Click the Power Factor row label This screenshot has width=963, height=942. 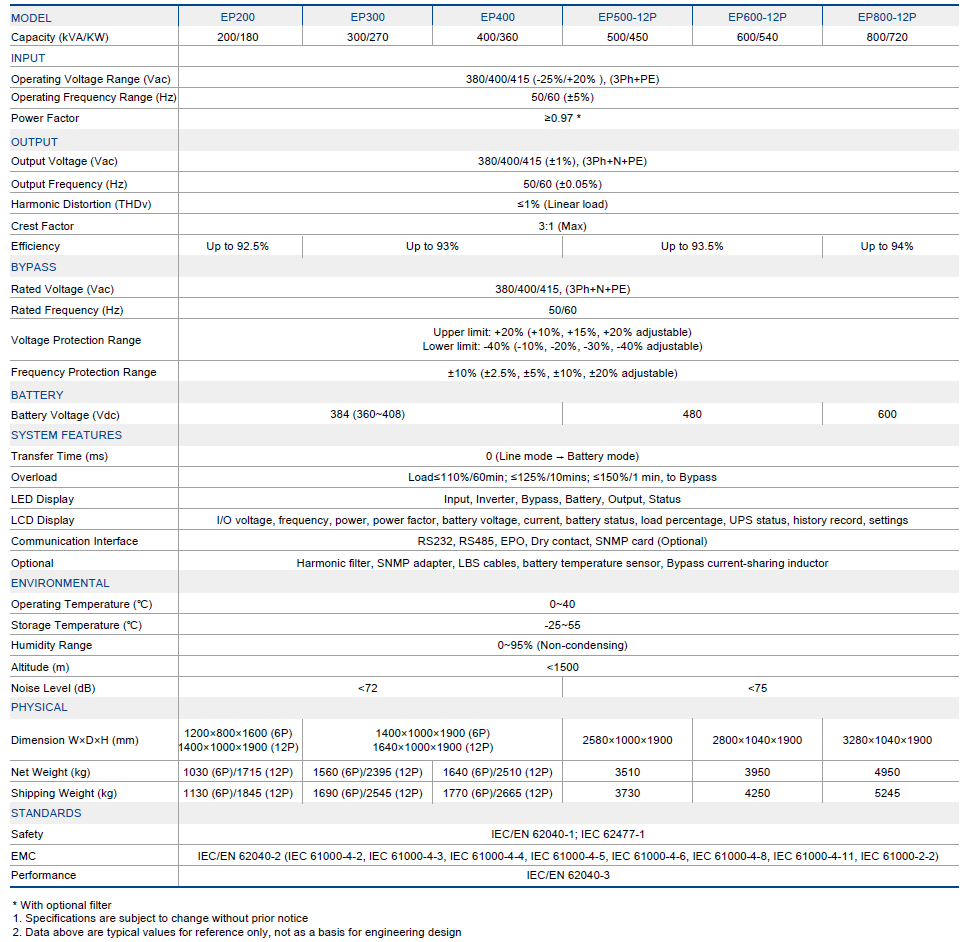point(45,118)
